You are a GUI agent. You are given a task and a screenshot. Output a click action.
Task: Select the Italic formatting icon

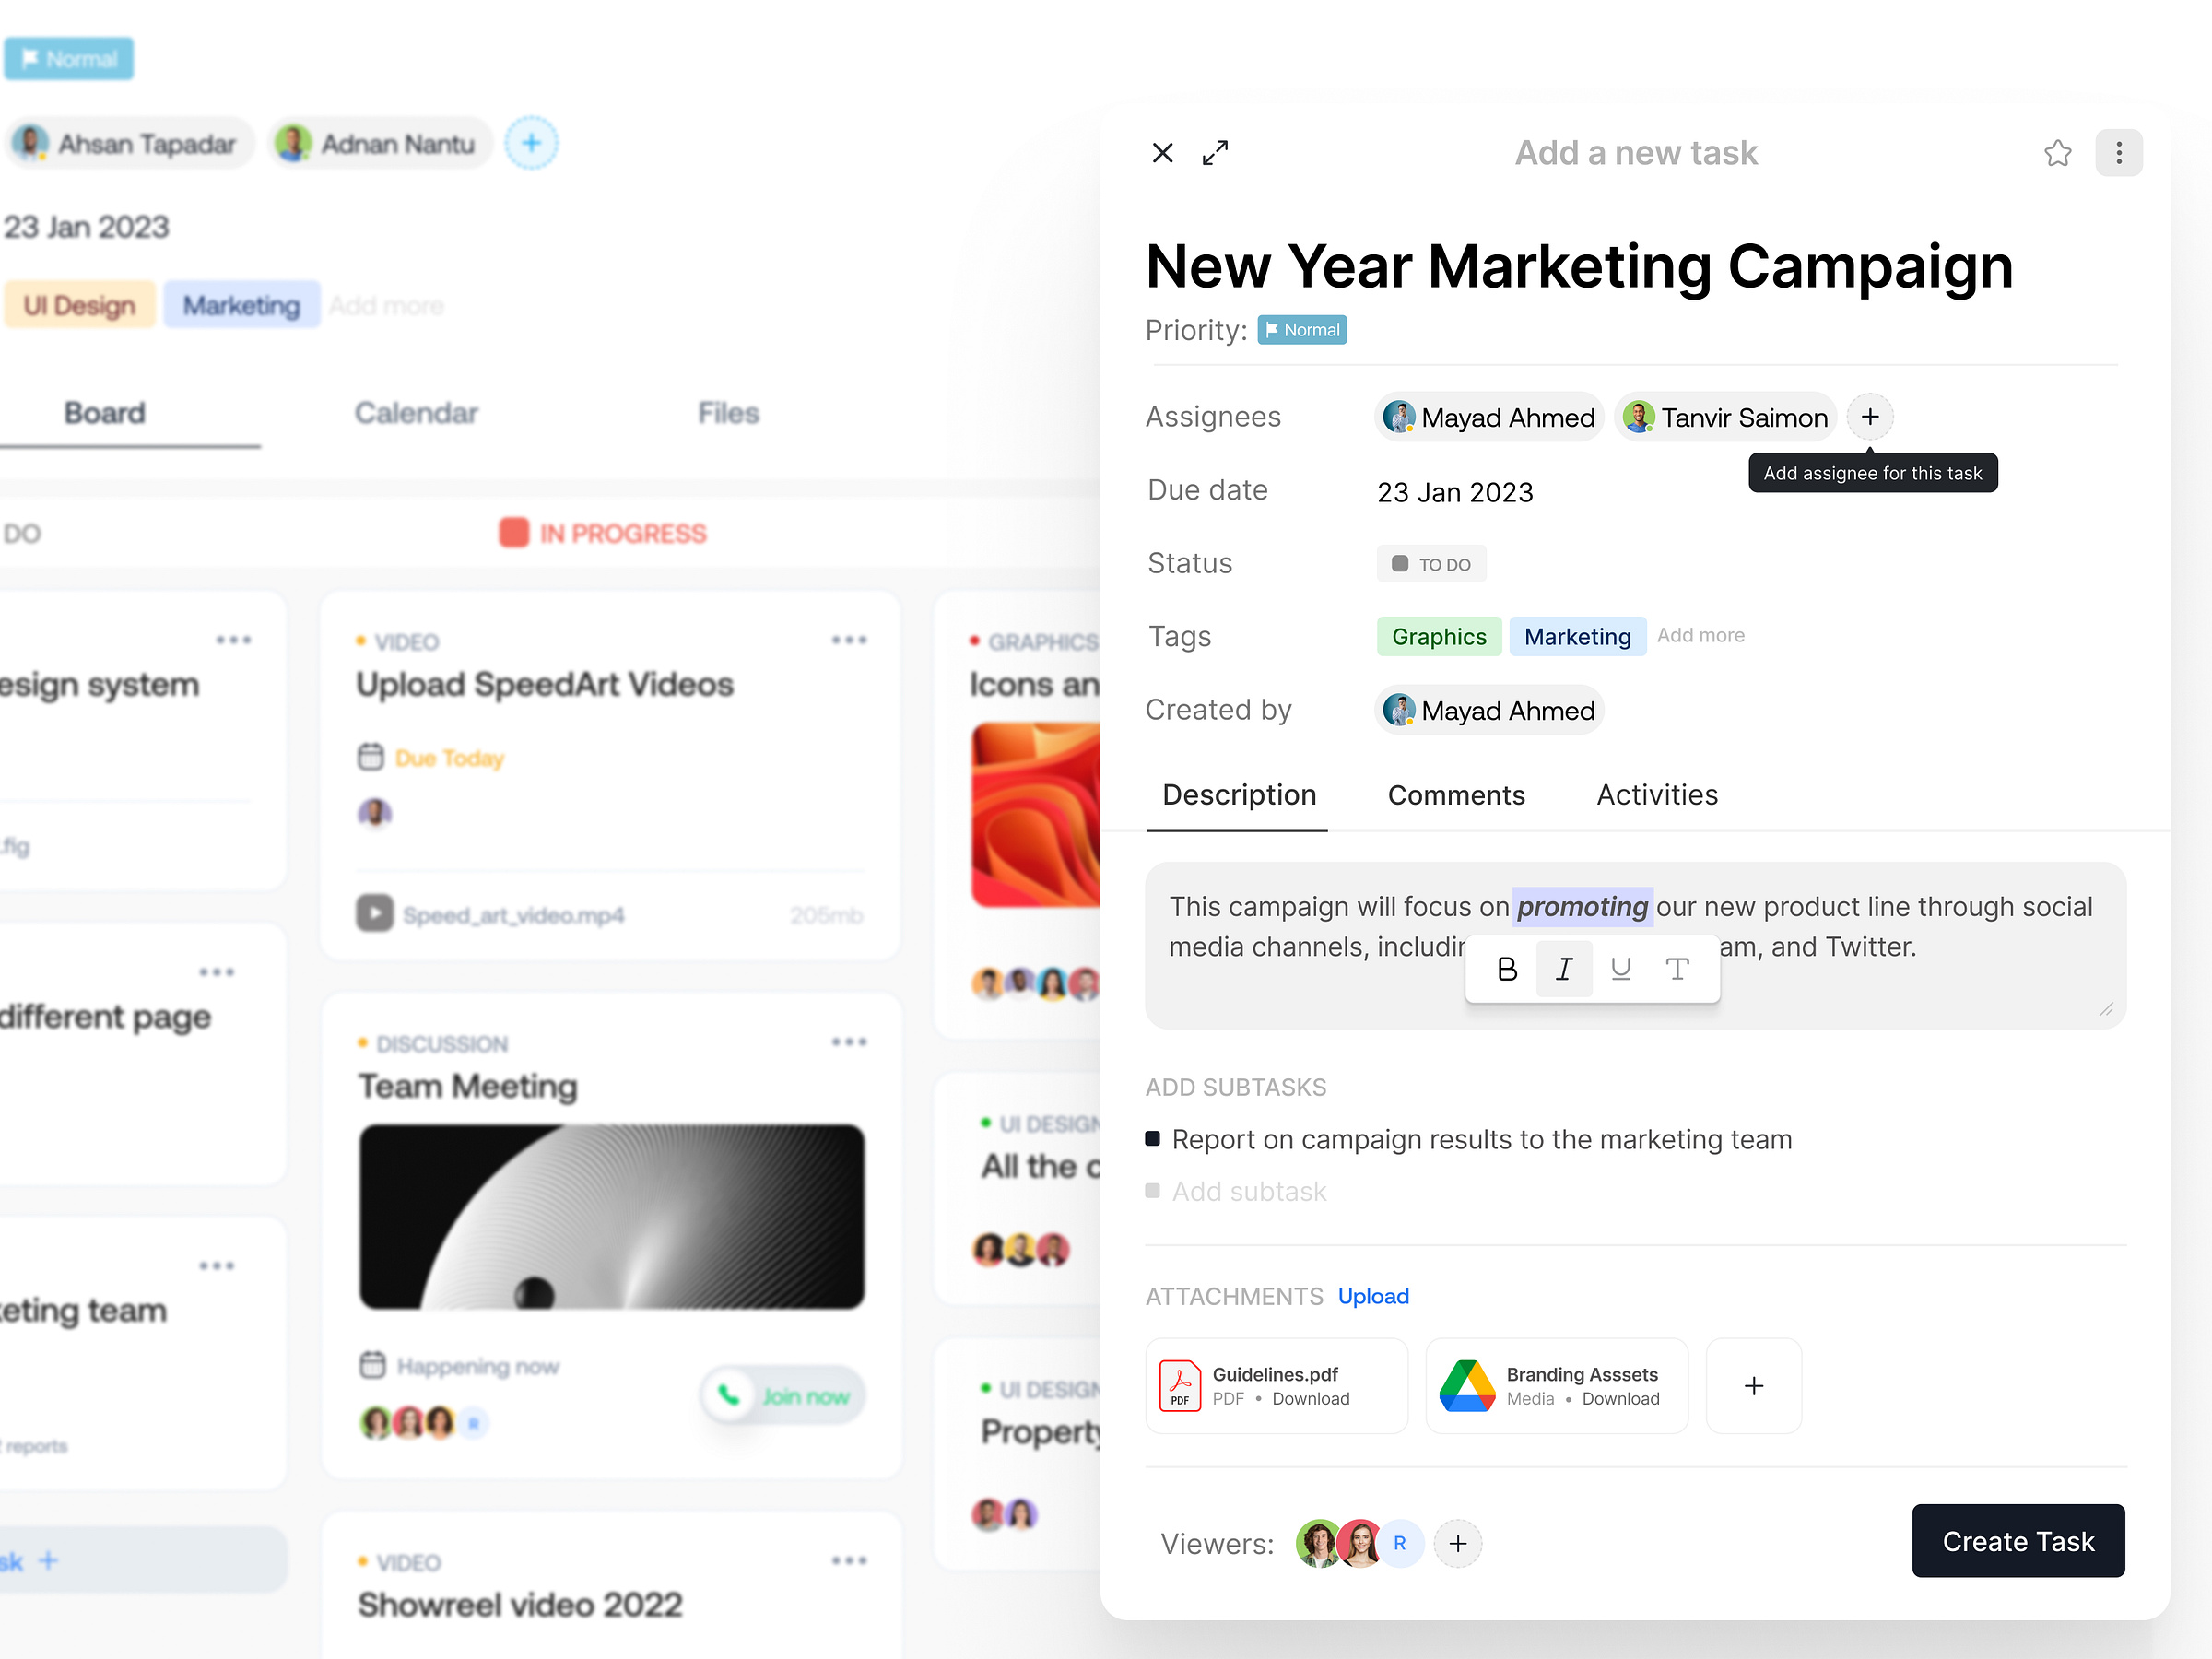(x=1563, y=968)
